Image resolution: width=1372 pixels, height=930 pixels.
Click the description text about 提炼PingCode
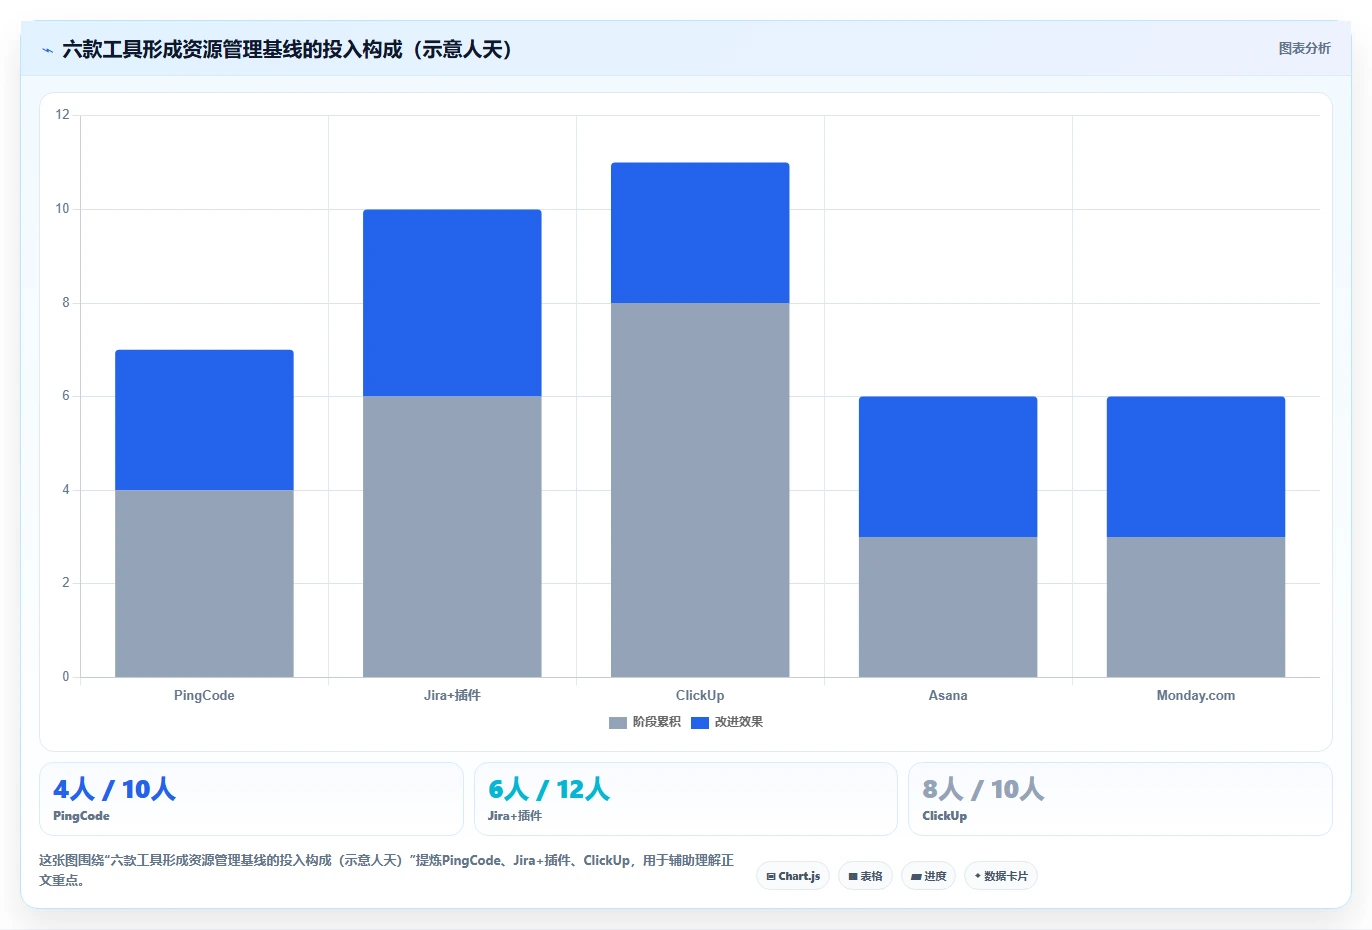pyautogui.click(x=387, y=869)
